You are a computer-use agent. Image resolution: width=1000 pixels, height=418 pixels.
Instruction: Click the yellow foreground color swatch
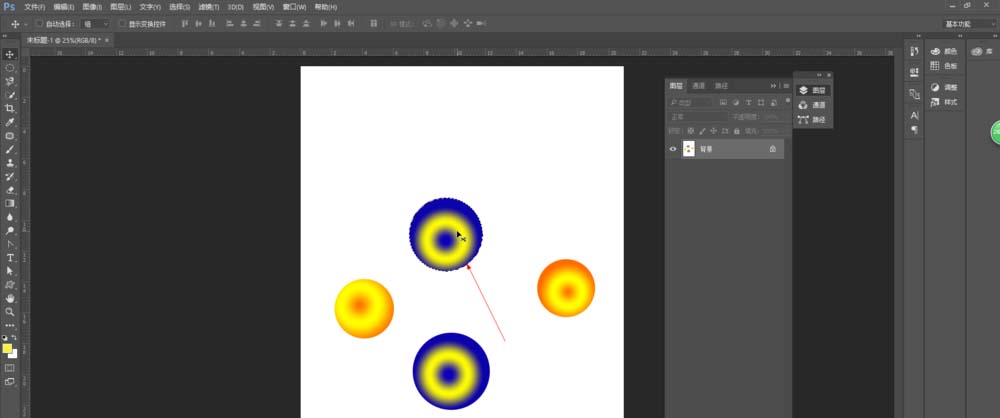7,348
